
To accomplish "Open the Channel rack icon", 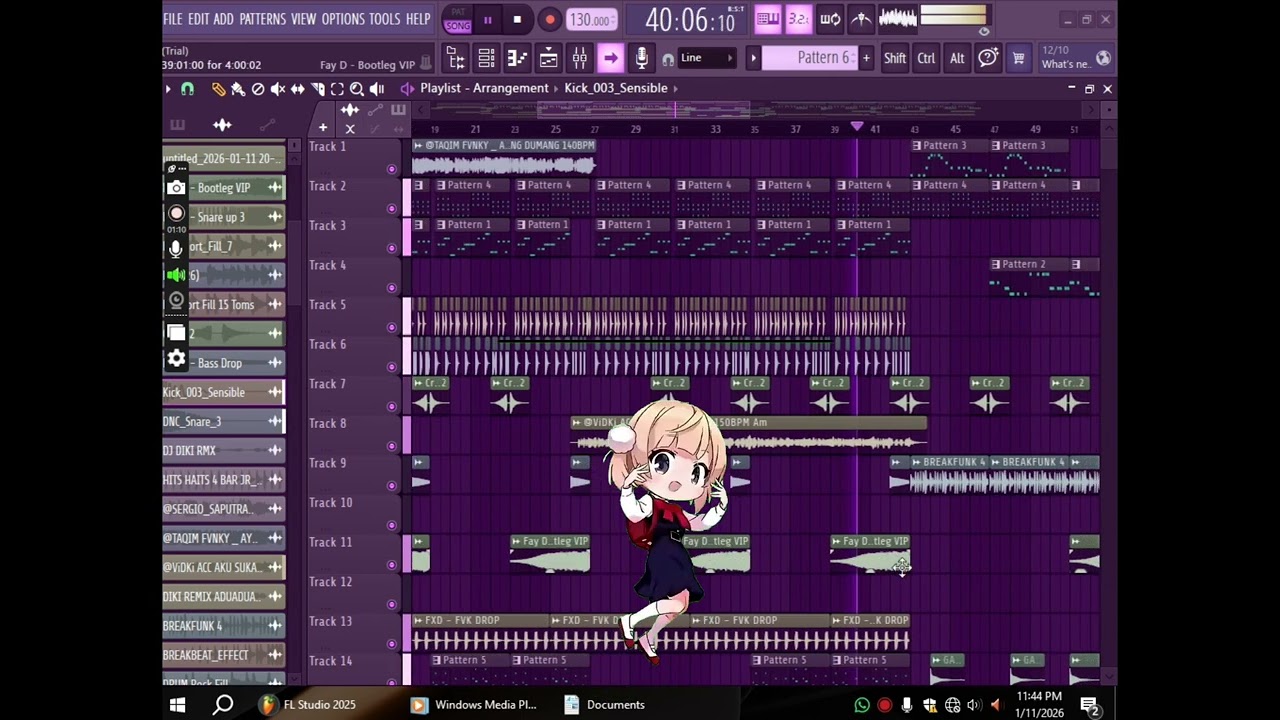I will click(486, 59).
